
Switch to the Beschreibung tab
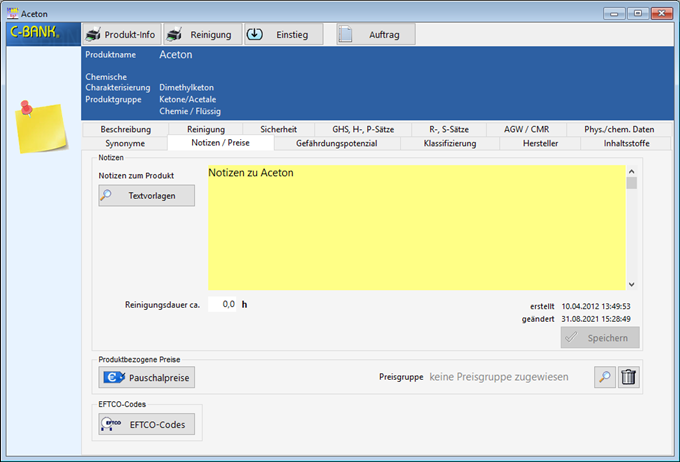125,129
